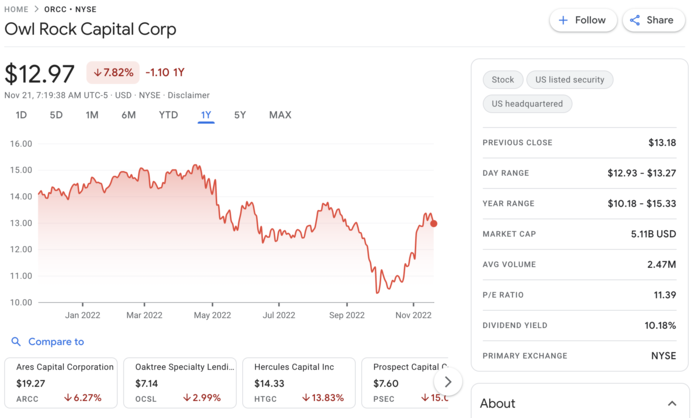Click the PRIMARY EXCHANGE value NYSE

663,356
